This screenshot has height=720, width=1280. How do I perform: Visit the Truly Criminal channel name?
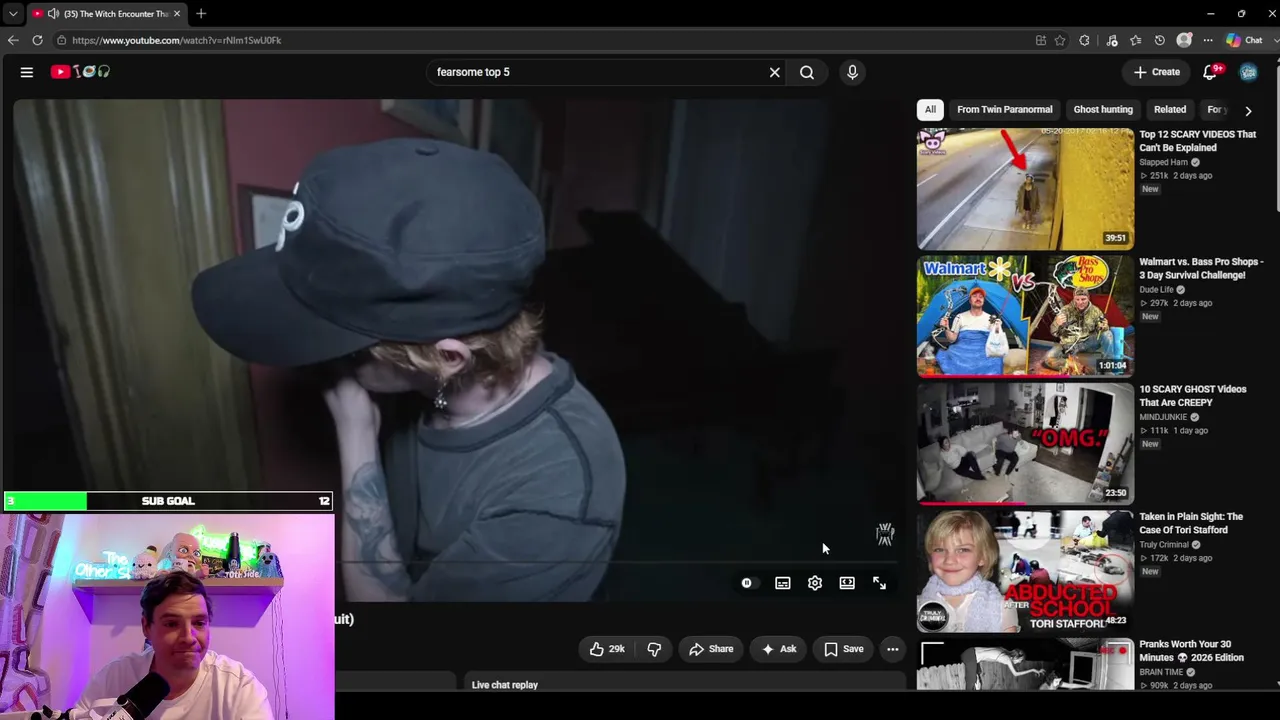[1164, 545]
